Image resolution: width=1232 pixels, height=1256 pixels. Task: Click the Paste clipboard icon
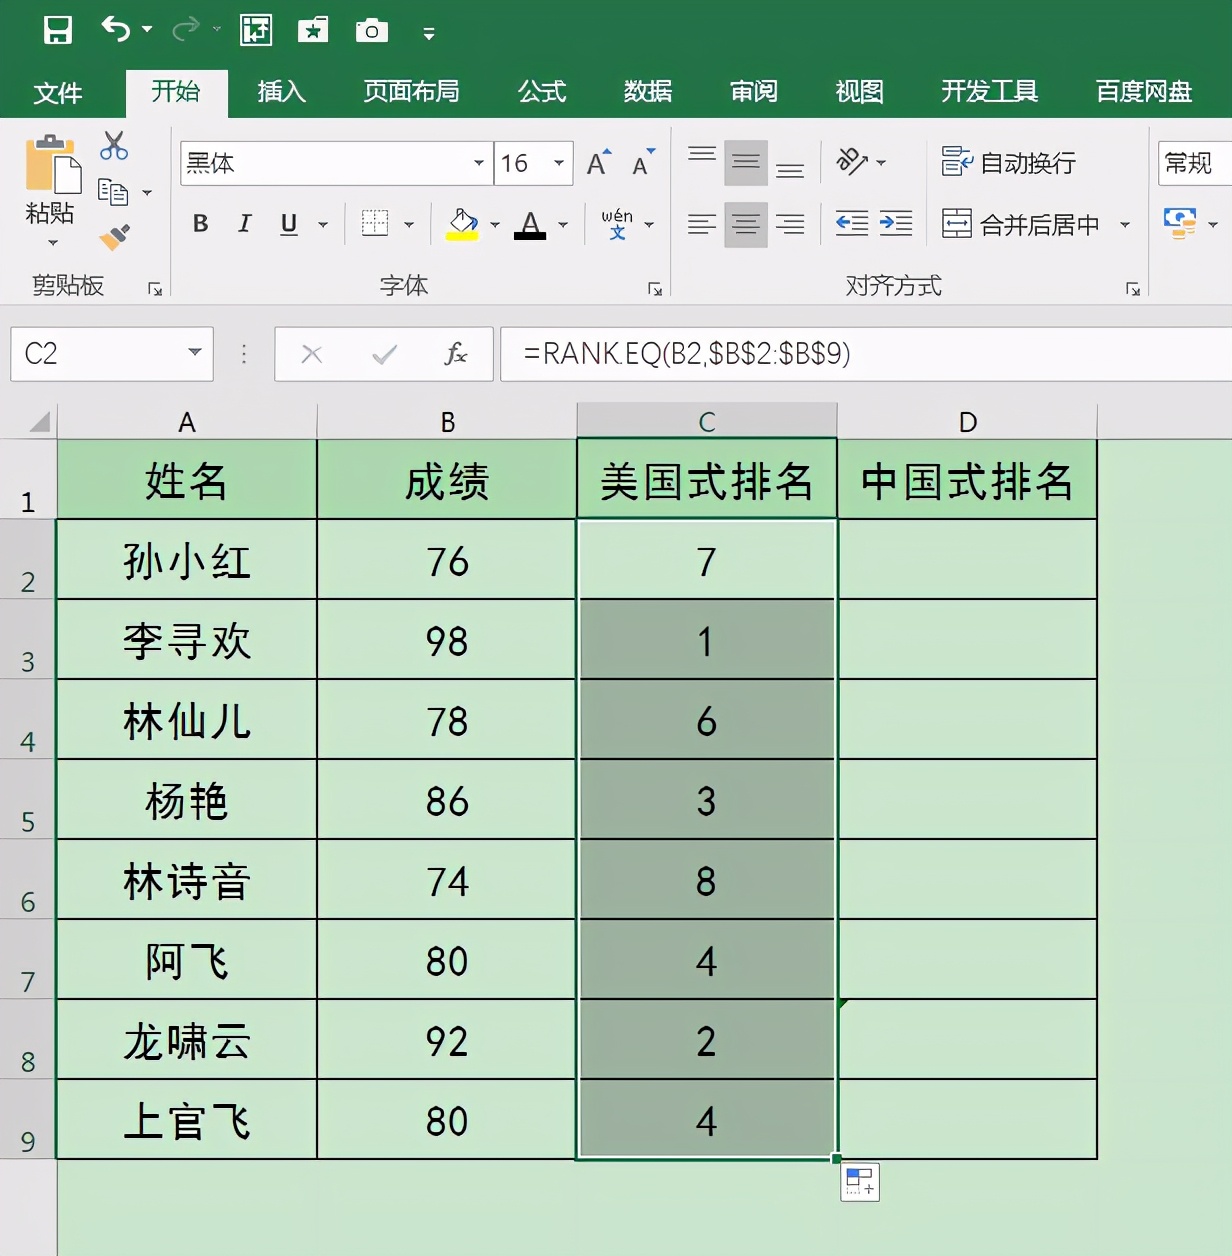pyautogui.click(x=52, y=164)
